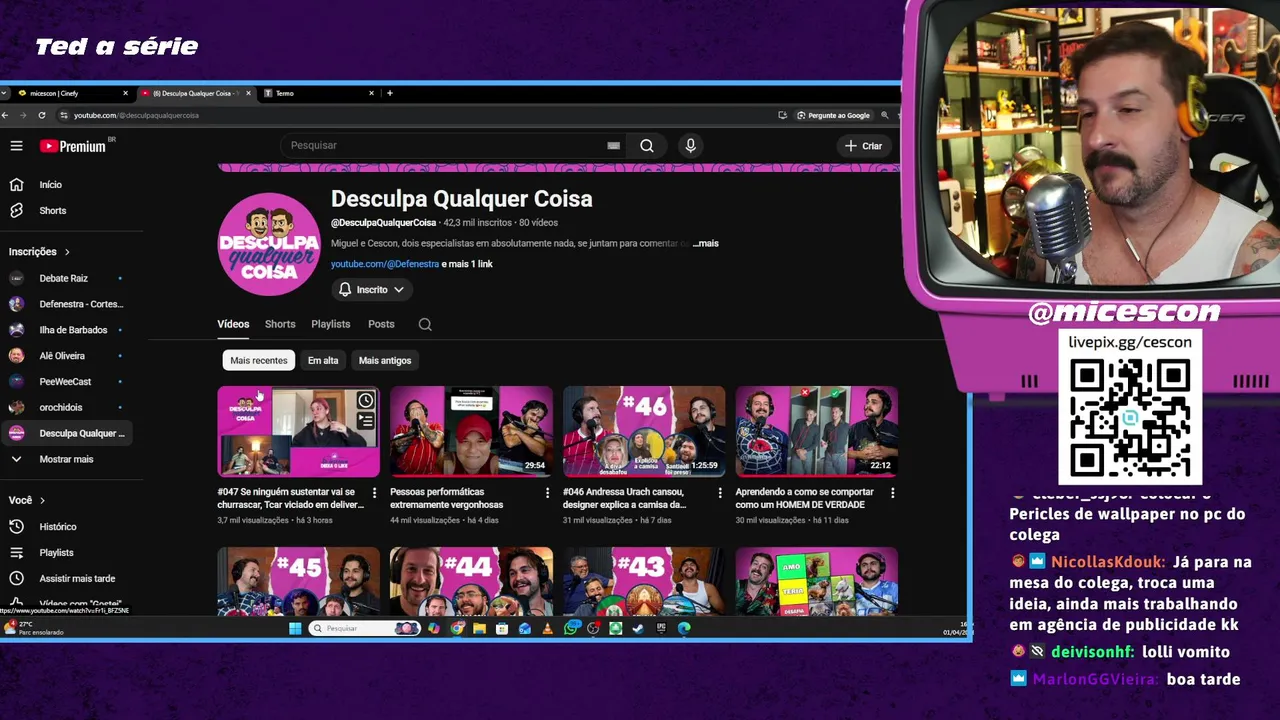Open Edge from the taskbar

pyautogui.click(x=684, y=628)
